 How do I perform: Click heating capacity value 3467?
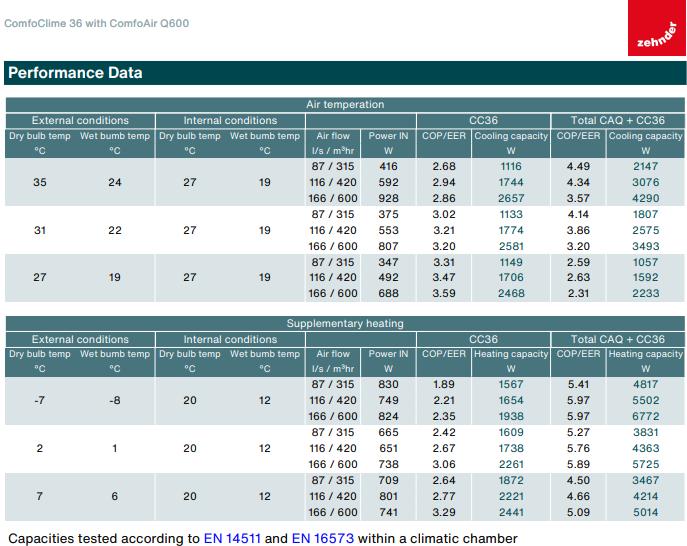tap(645, 480)
